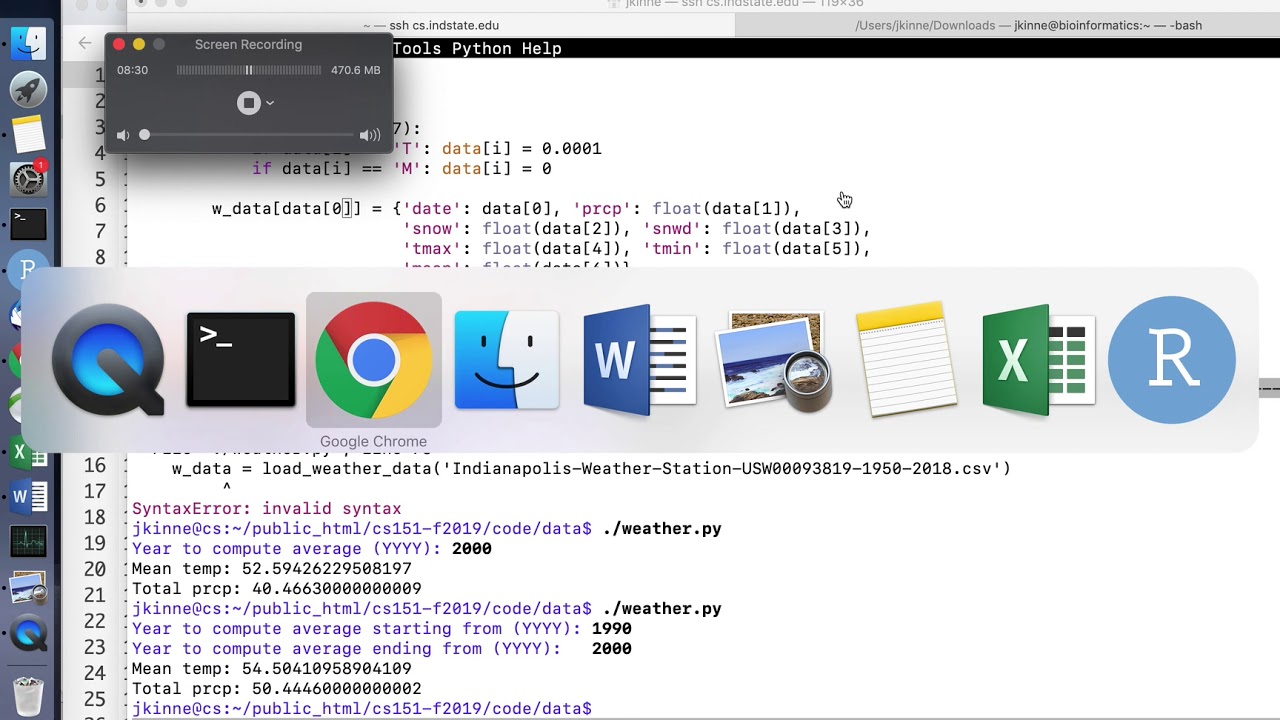Click "Total prcp: 50.44460000000002" output
Viewport: 1280px width, 720px height.
pos(277,688)
